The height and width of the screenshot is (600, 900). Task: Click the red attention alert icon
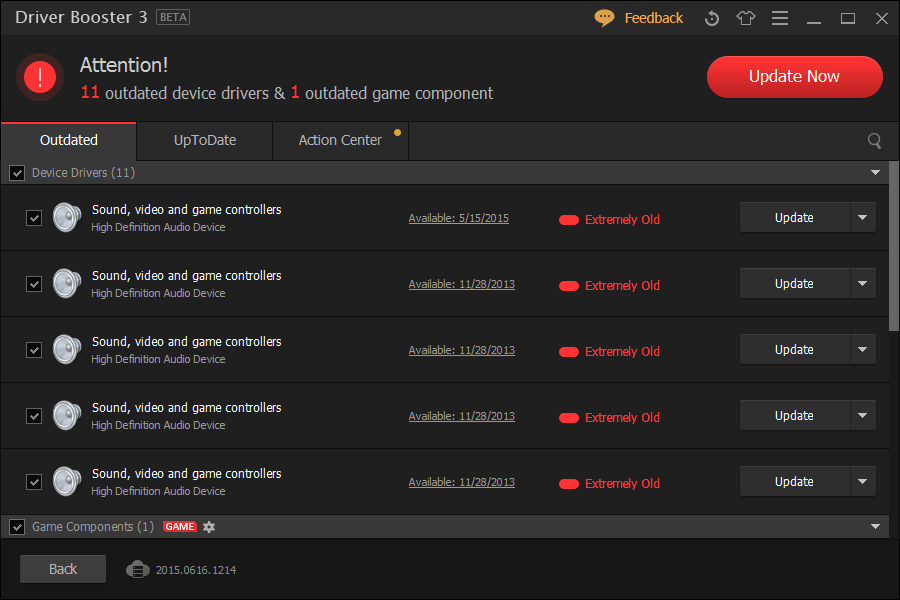pyautogui.click(x=40, y=77)
